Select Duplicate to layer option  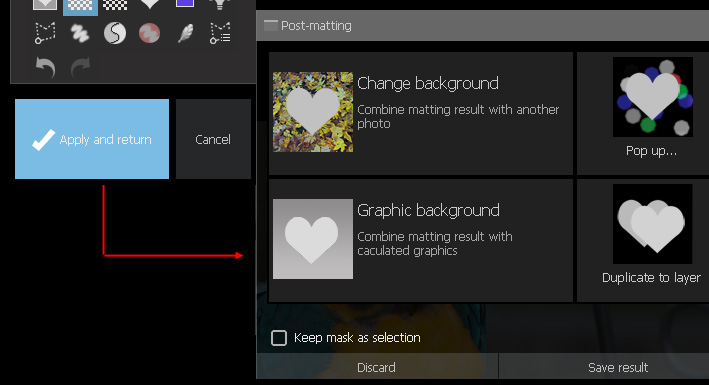click(x=652, y=240)
